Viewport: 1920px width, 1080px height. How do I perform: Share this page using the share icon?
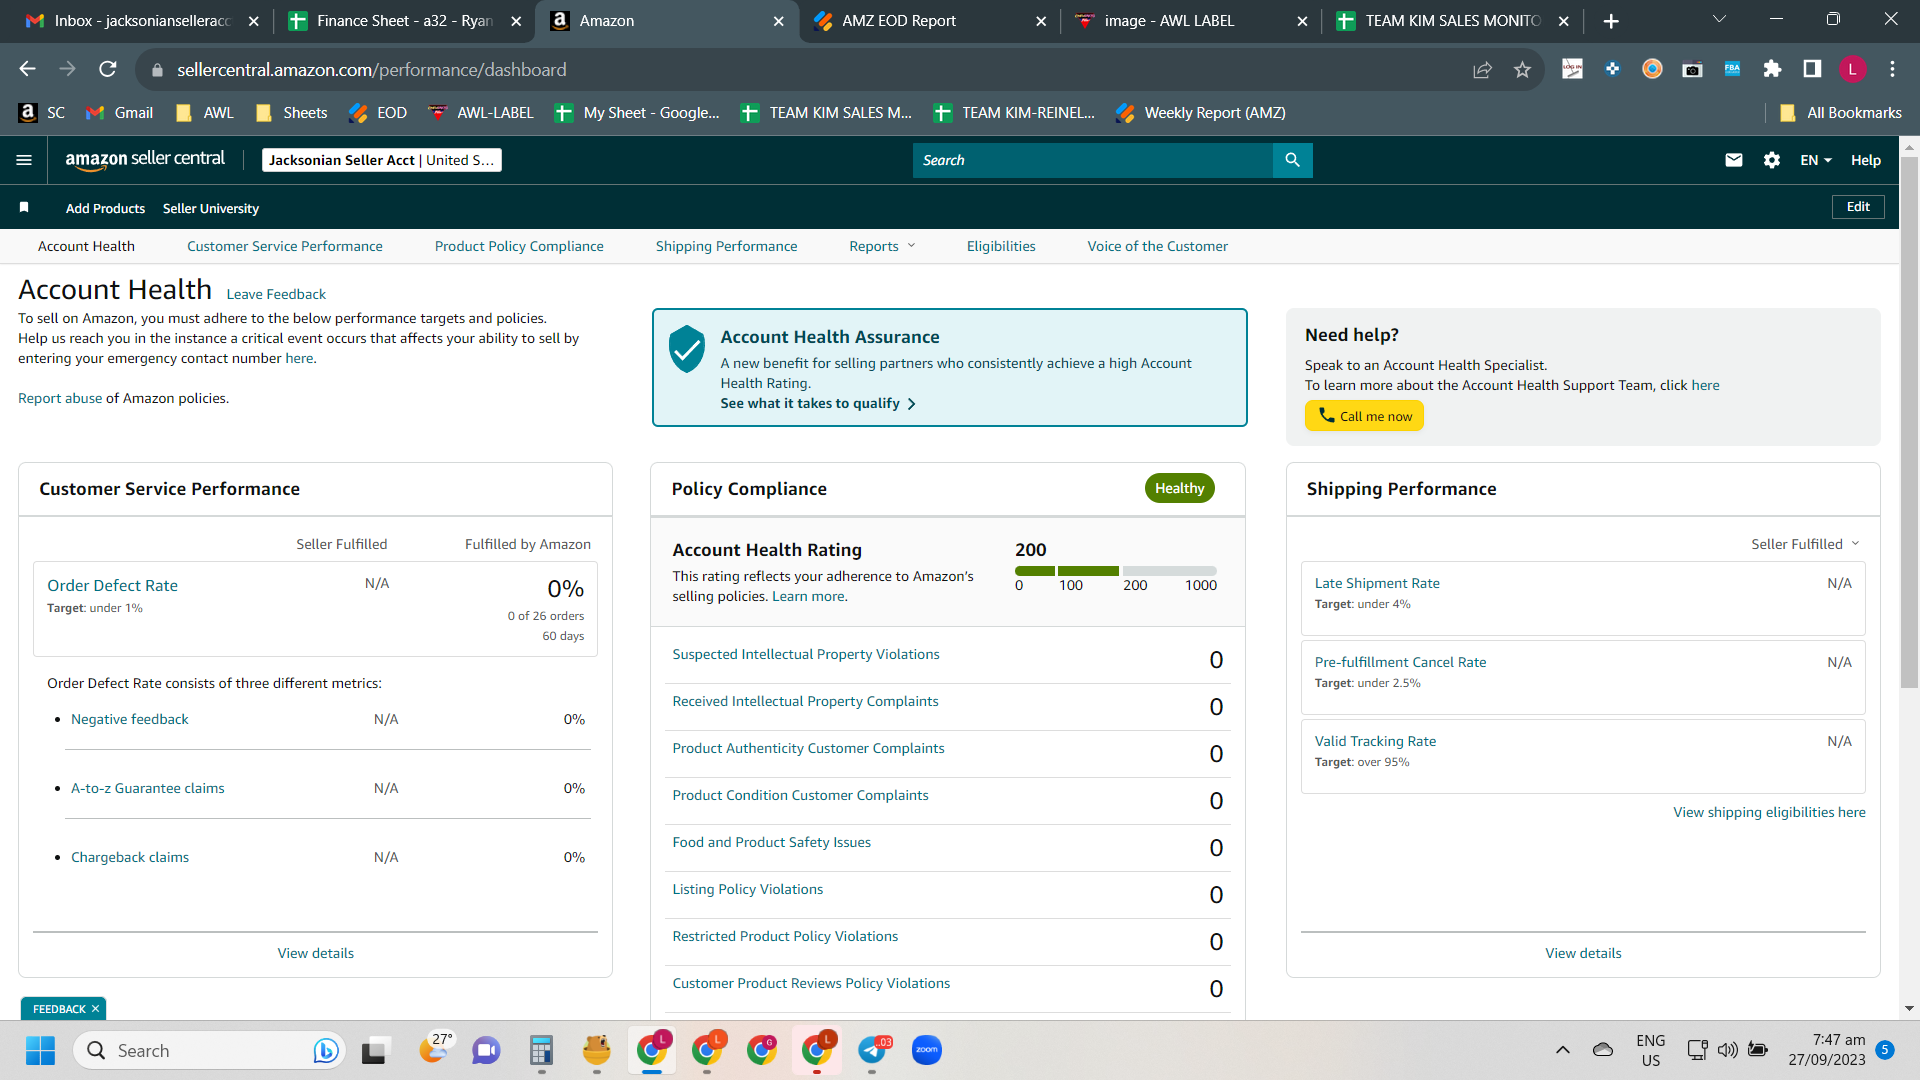tap(1482, 69)
